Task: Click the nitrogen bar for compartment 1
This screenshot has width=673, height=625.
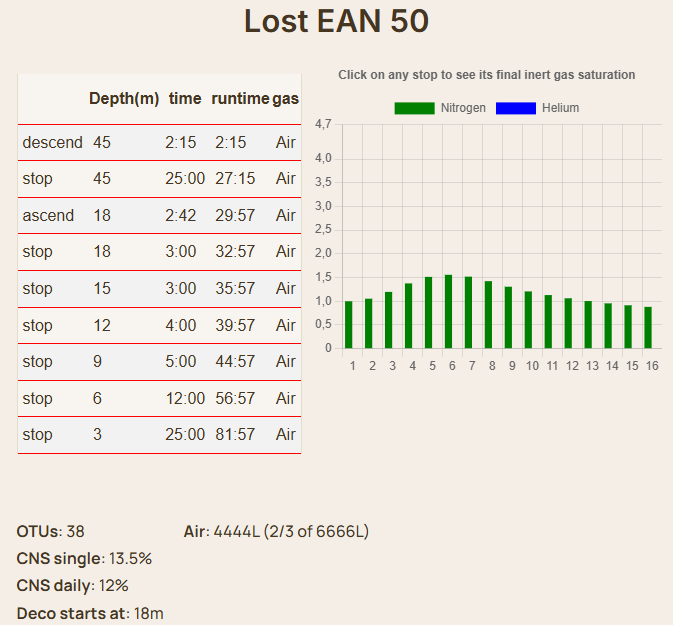Action: pyautogui.click(x=349, y=325)
